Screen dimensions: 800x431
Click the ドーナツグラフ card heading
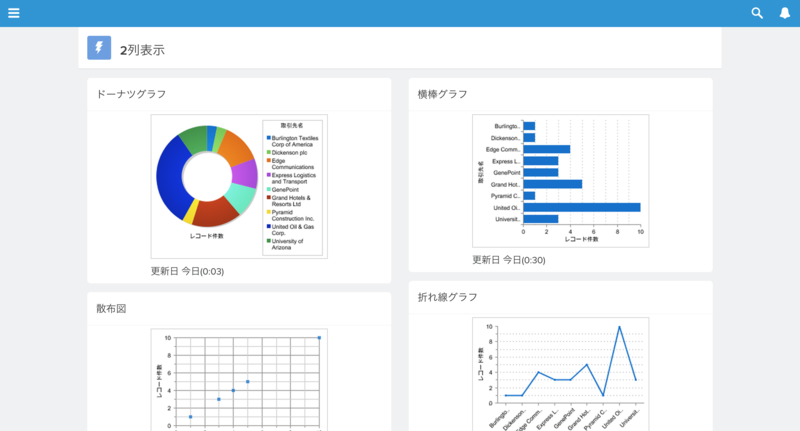click(131, 94)
